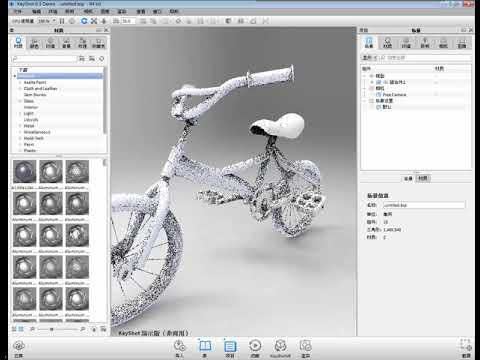The width and height of the screenshot is (480, 360).
Task: Click the export icon beside library search
Action: 92,59
